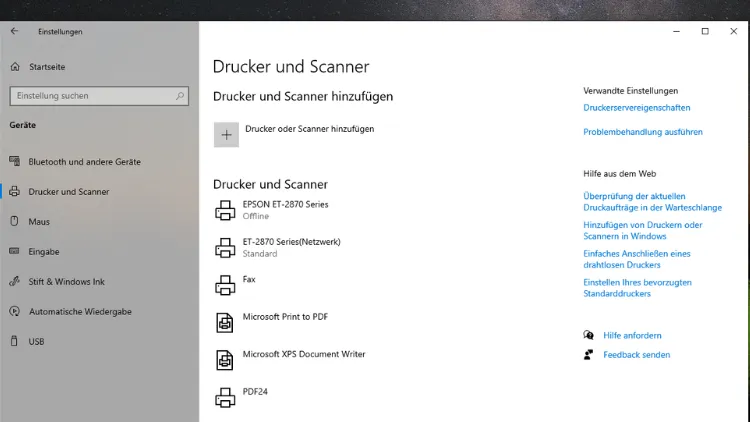Click the back arrow in Einstellungen
Viewport: 750px width, 422px height.
(14, 31)
